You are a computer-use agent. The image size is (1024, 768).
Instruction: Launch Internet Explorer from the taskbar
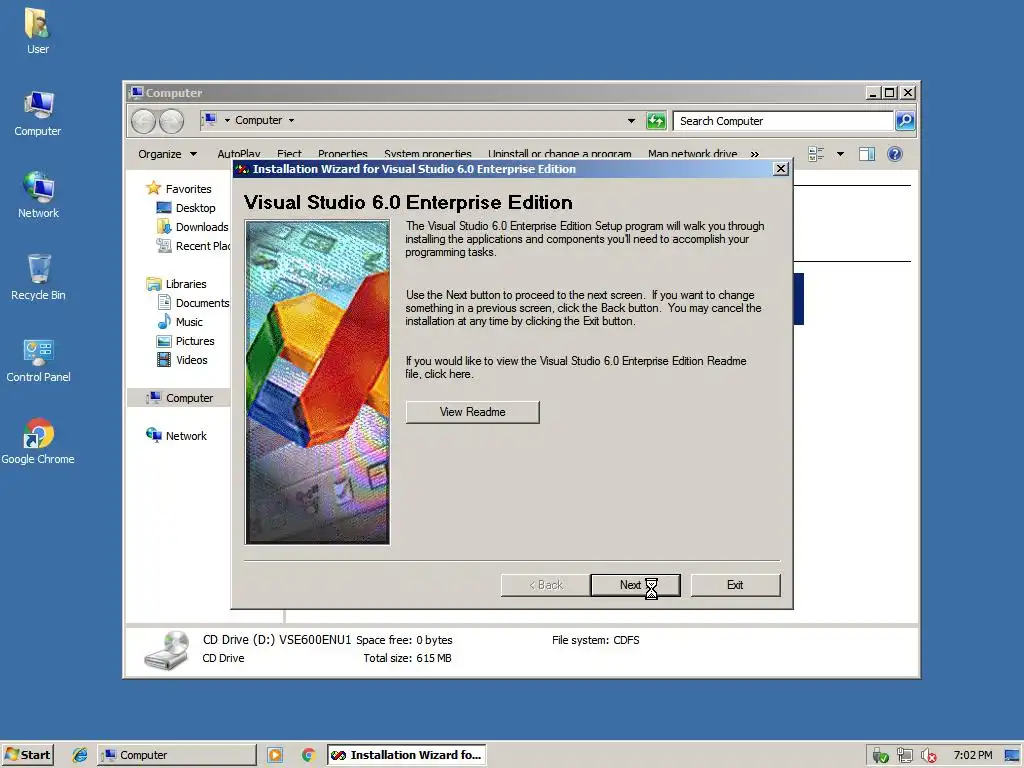coord(80,755)
